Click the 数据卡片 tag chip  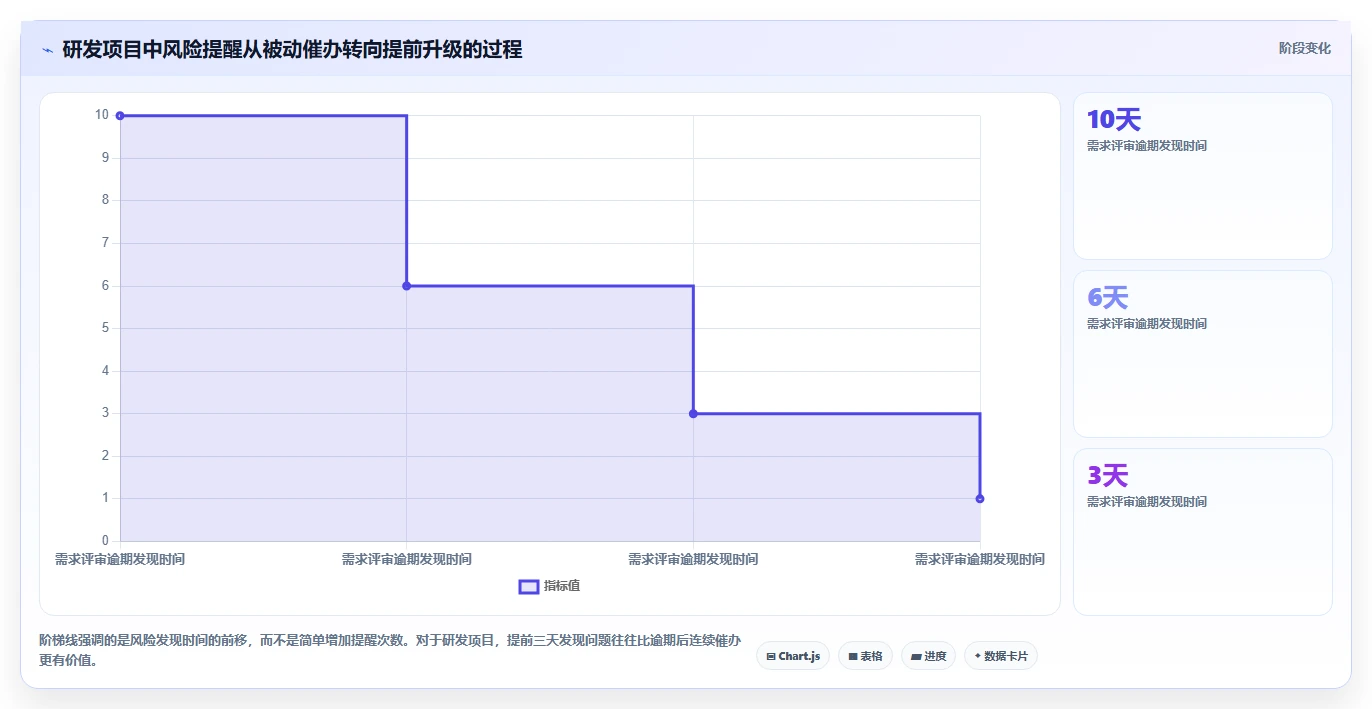pyautogui.click(x=1001, y=656)
